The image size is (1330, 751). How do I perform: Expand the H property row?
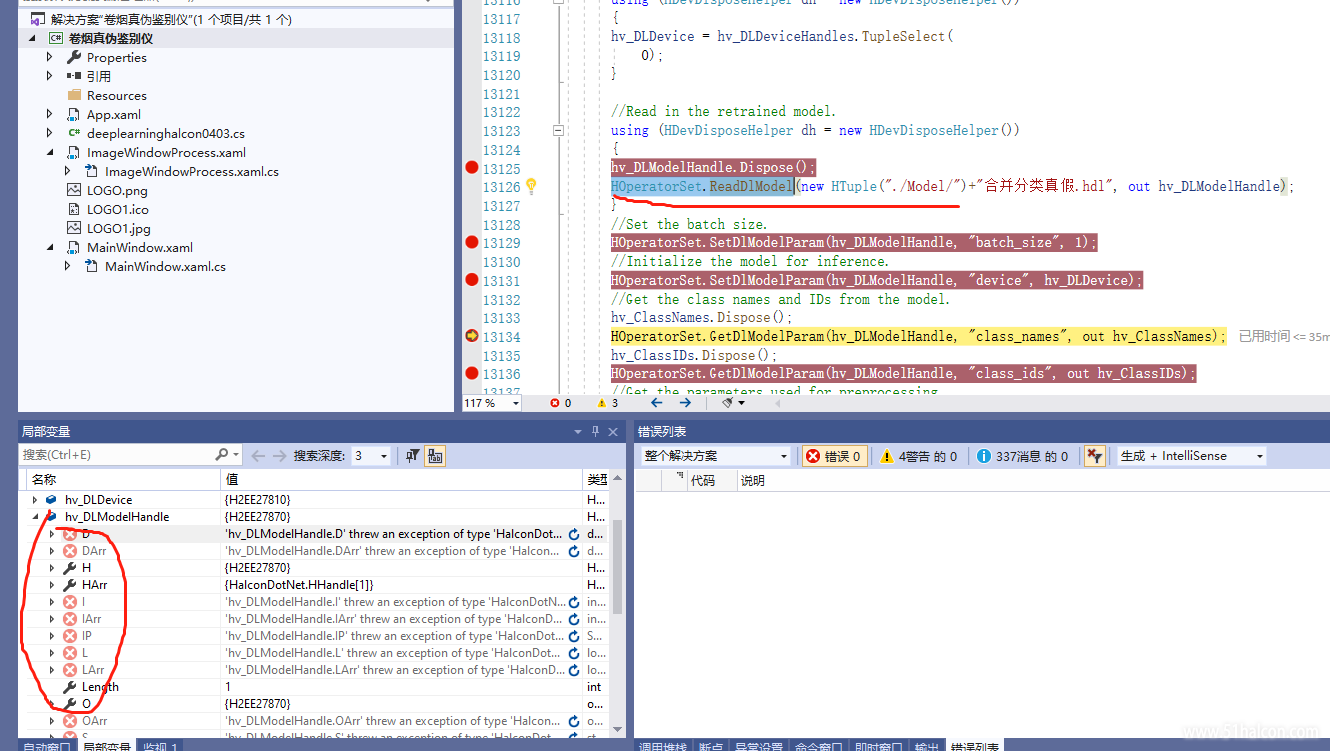(52, 568)
